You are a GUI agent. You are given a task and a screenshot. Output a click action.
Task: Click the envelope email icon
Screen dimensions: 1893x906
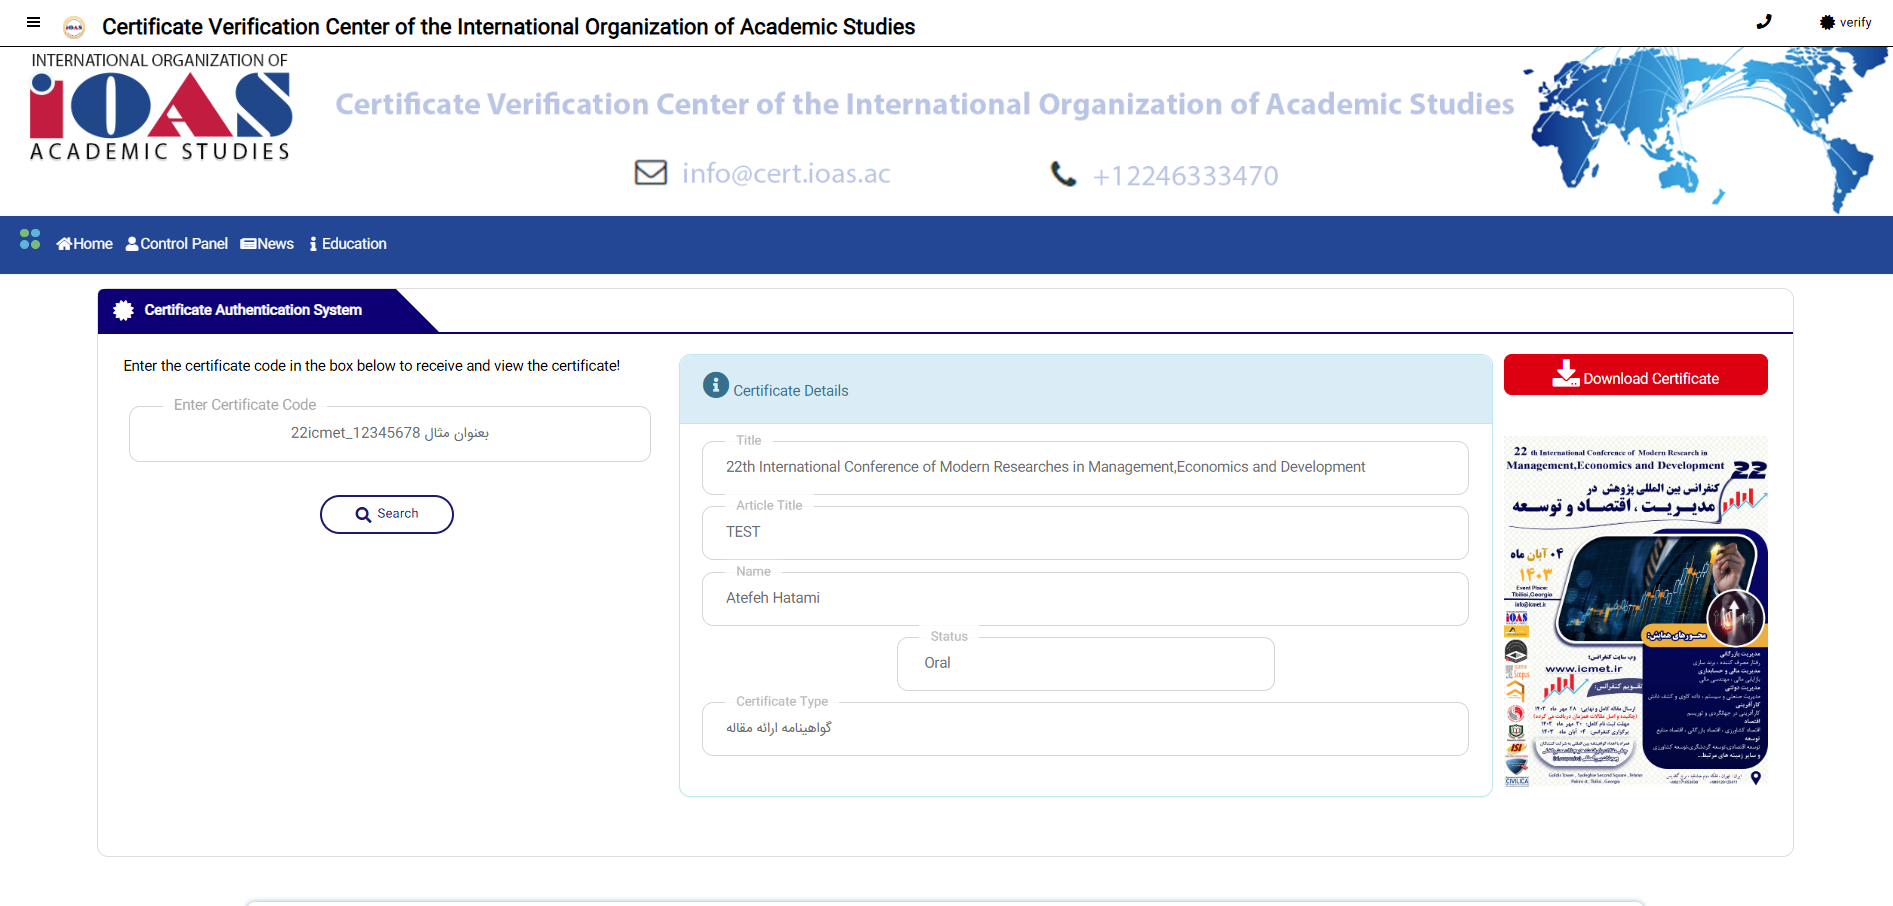(651, 173)
